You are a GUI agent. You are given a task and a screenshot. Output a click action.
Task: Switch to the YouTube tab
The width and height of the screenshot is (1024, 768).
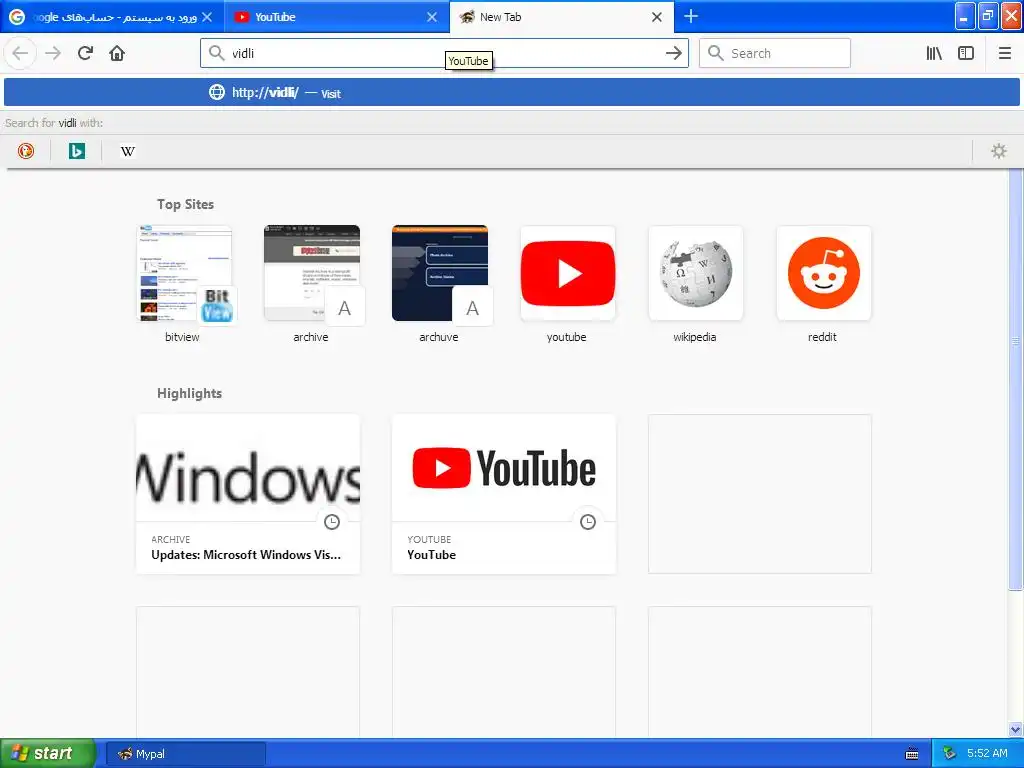(x=337, y=17)
